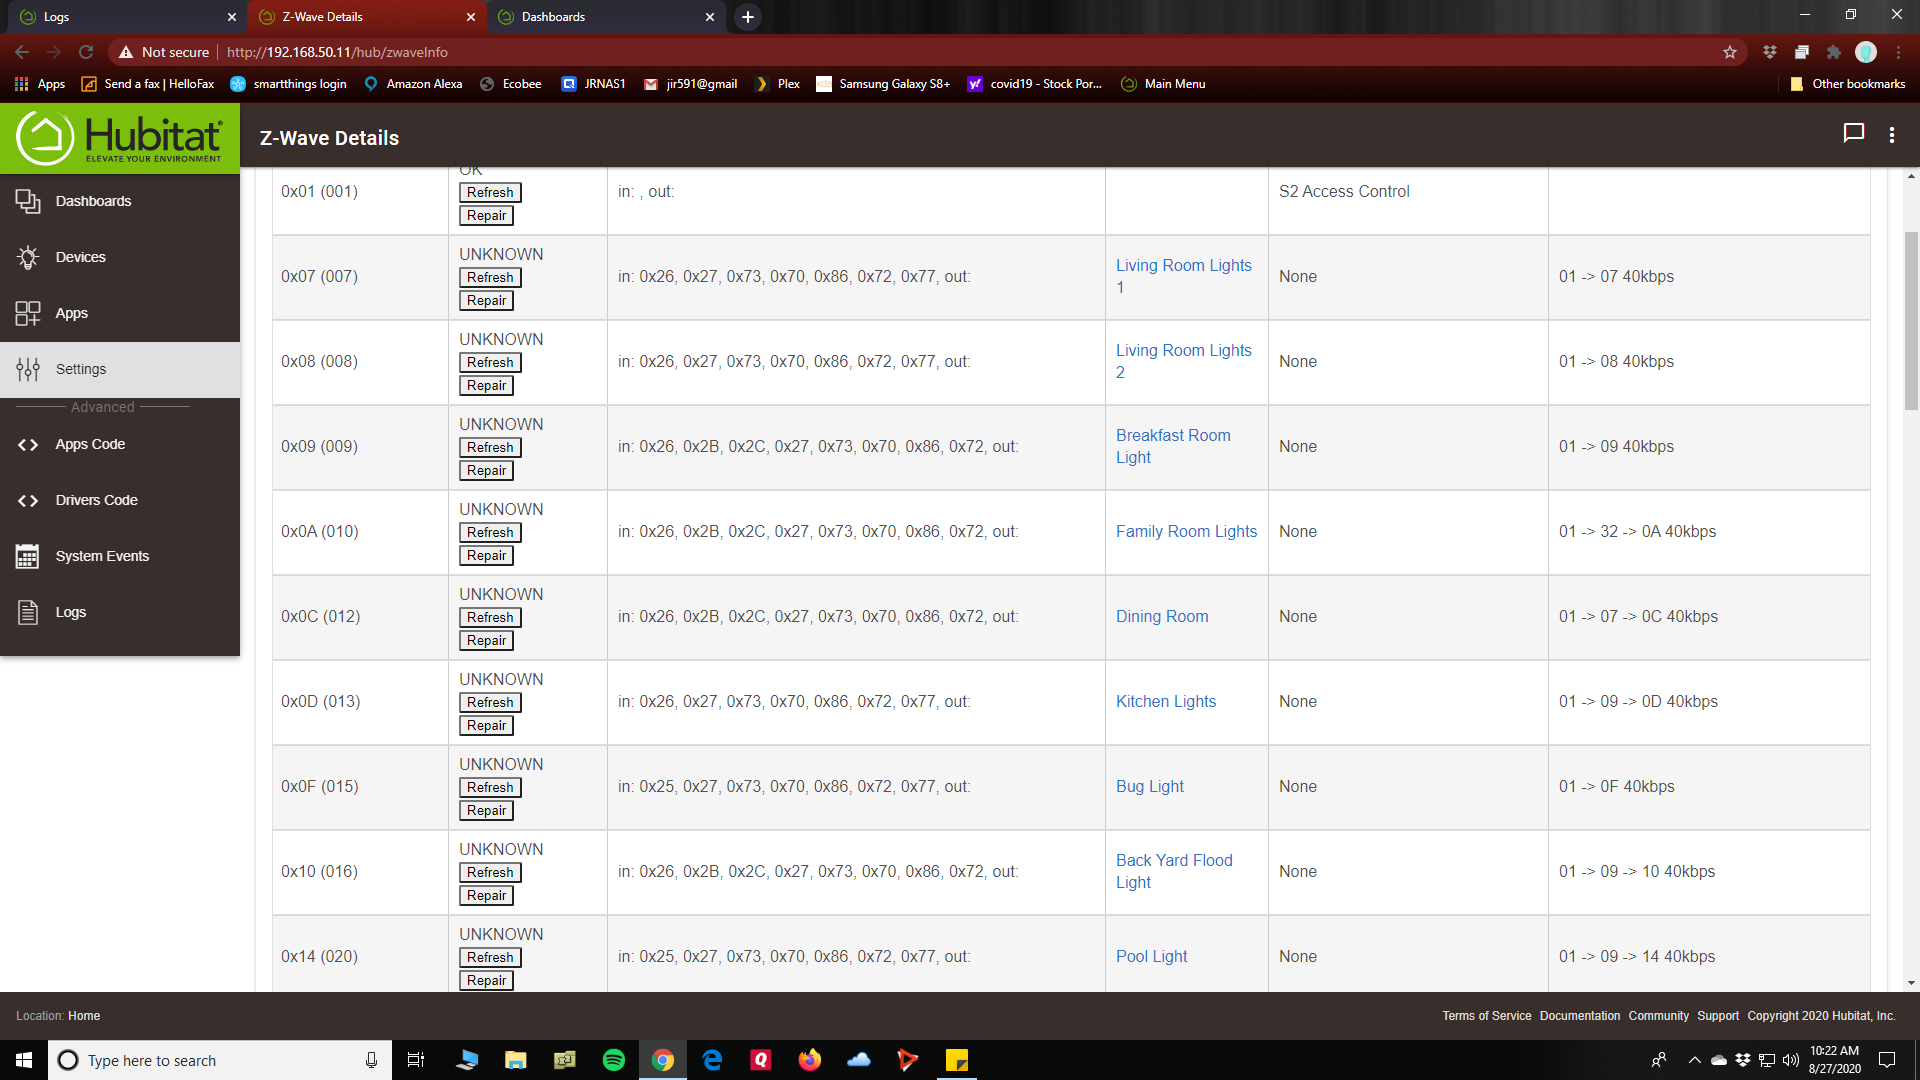Open the Bug Light device link
The width and height of the screenshot is (1920, 1080).
point(1150,787)
